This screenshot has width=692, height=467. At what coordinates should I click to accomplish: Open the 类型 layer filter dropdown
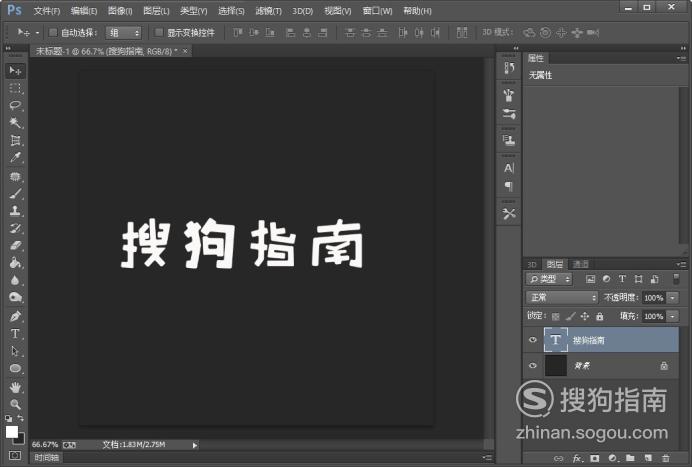tap(549, 279)
